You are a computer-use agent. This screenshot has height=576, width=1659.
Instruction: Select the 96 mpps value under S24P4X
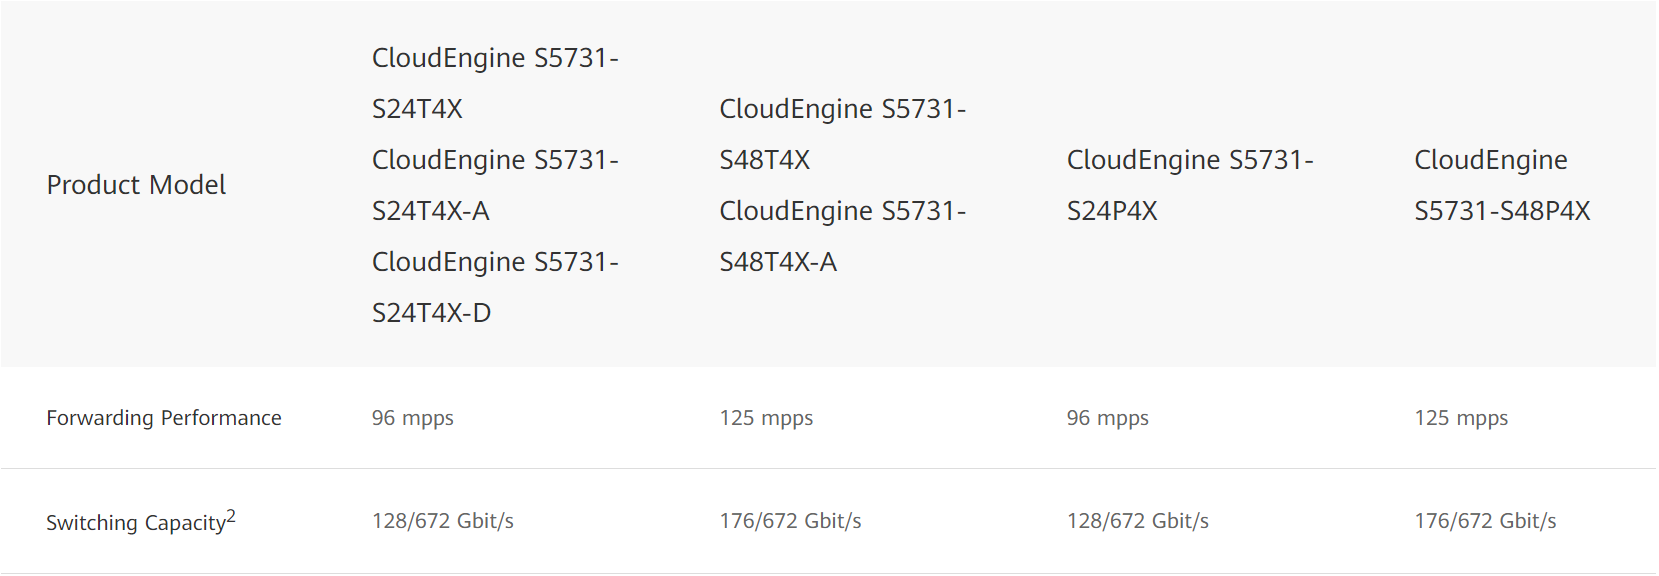click(1107, 418)
